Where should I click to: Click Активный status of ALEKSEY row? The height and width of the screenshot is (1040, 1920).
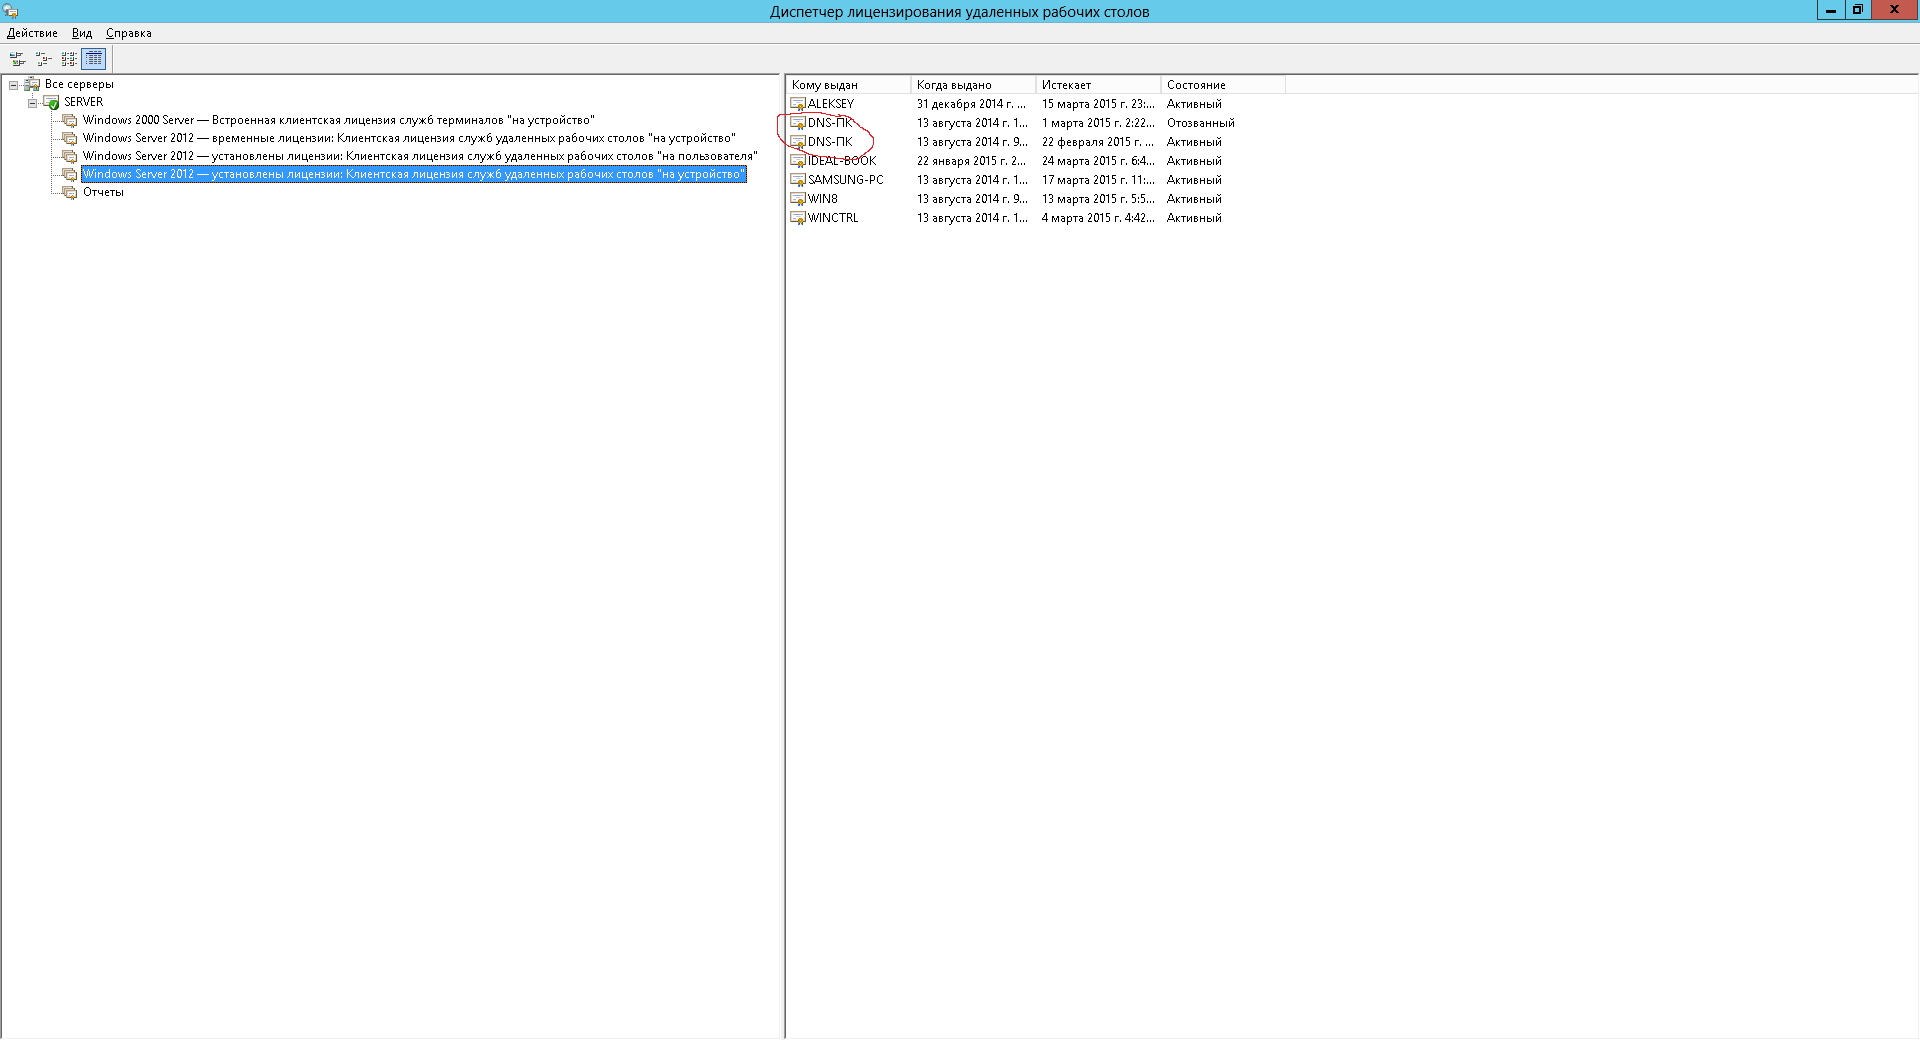(1194, 104)
